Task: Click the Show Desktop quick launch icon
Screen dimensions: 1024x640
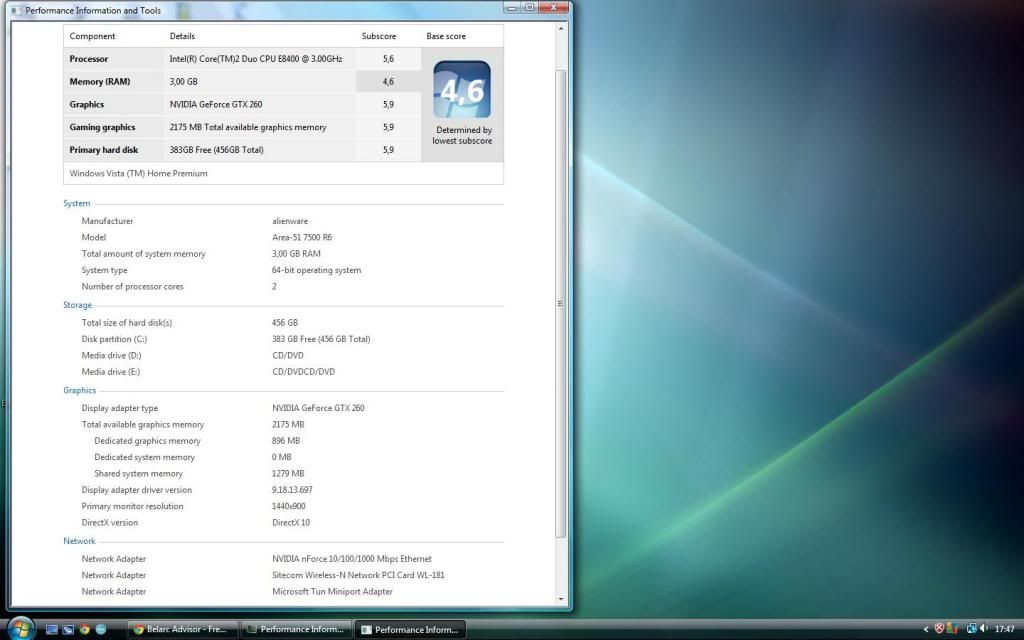Action: point(52,630)
